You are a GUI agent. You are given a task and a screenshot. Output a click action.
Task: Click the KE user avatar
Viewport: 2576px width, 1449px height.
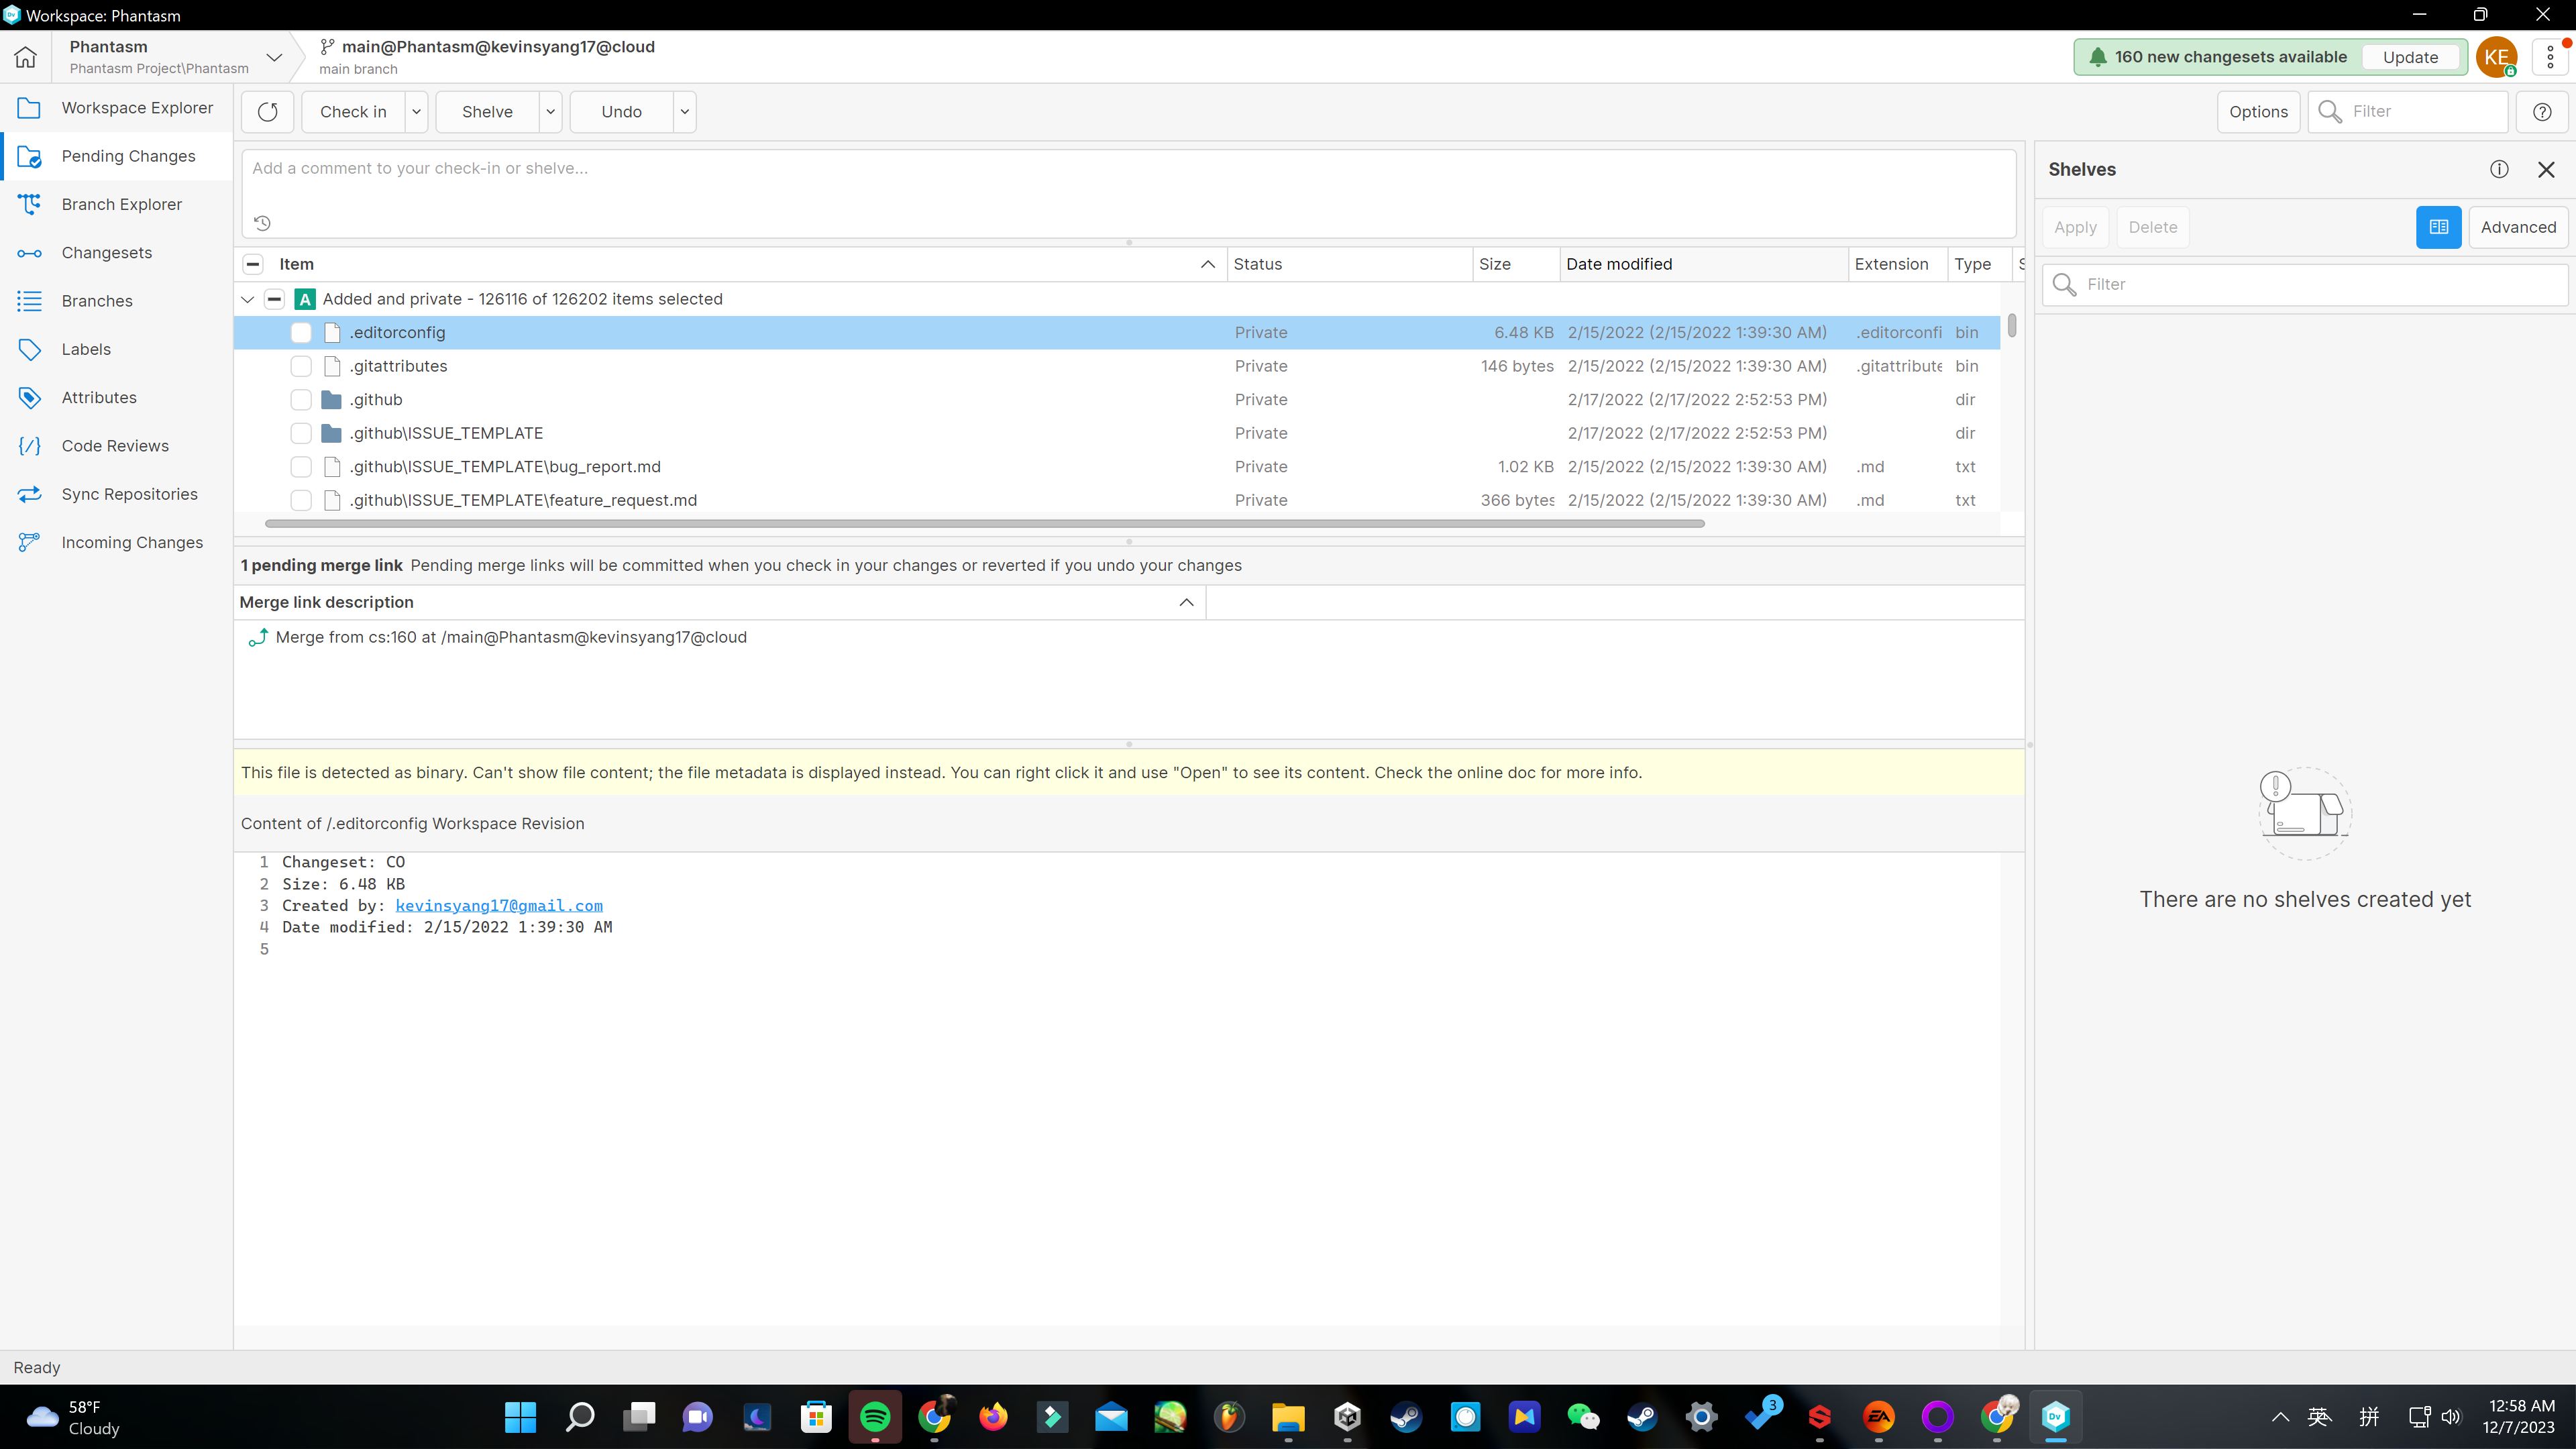click(2496, 57)
